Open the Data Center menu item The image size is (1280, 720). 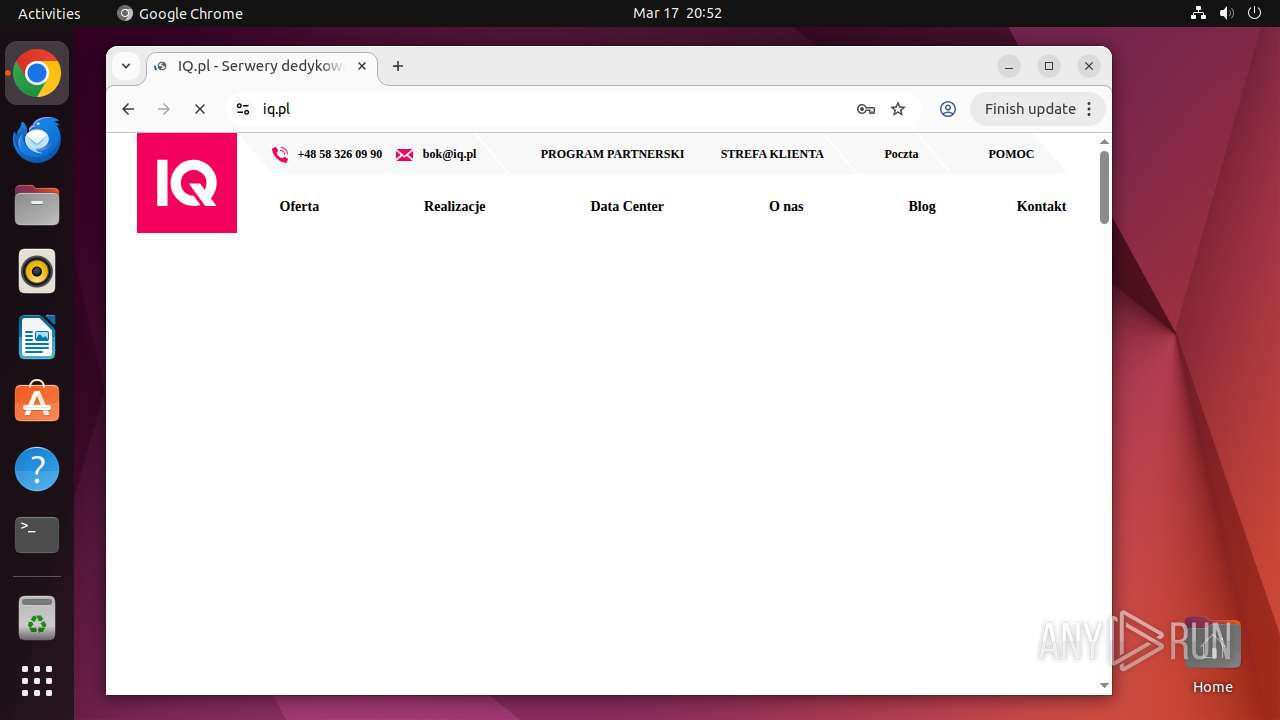(627, 206)
